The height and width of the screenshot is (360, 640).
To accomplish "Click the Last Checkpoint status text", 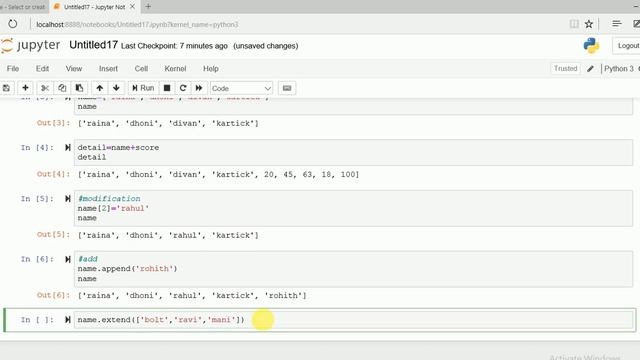I will (174, 46).
